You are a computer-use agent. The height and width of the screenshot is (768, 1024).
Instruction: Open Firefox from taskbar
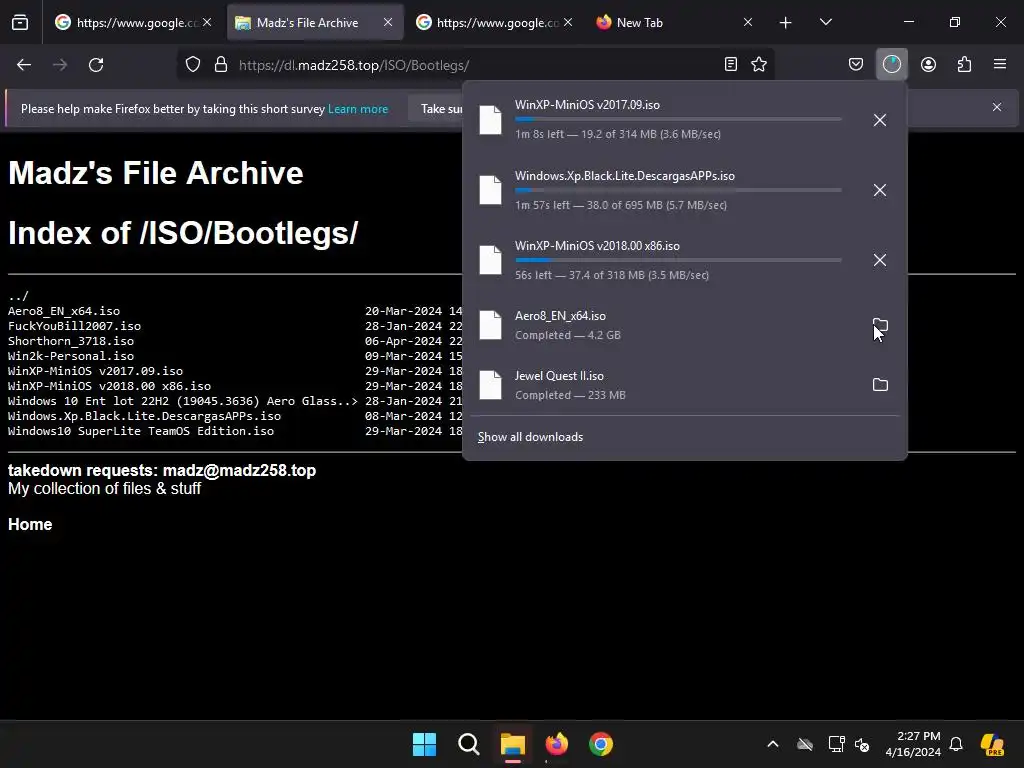point(556,744)
